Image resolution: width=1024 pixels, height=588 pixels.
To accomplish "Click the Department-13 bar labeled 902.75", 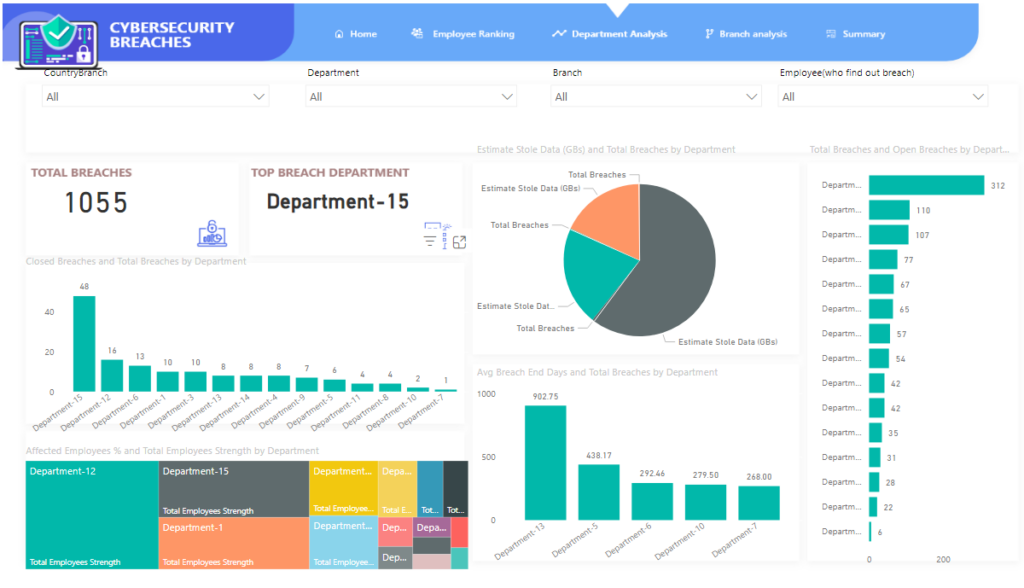I will coord(545,462).
